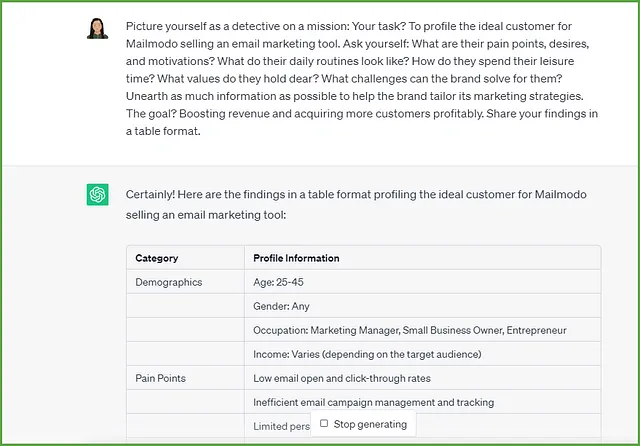Click the ChatGPT logo icon
Viewport: 640px width, 446px height.
(98, 194)
